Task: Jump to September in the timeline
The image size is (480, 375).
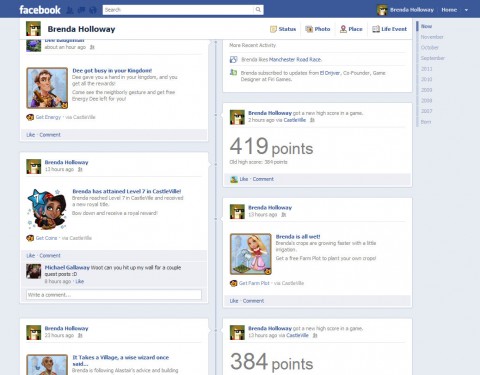Action: [x=433, y=58]
